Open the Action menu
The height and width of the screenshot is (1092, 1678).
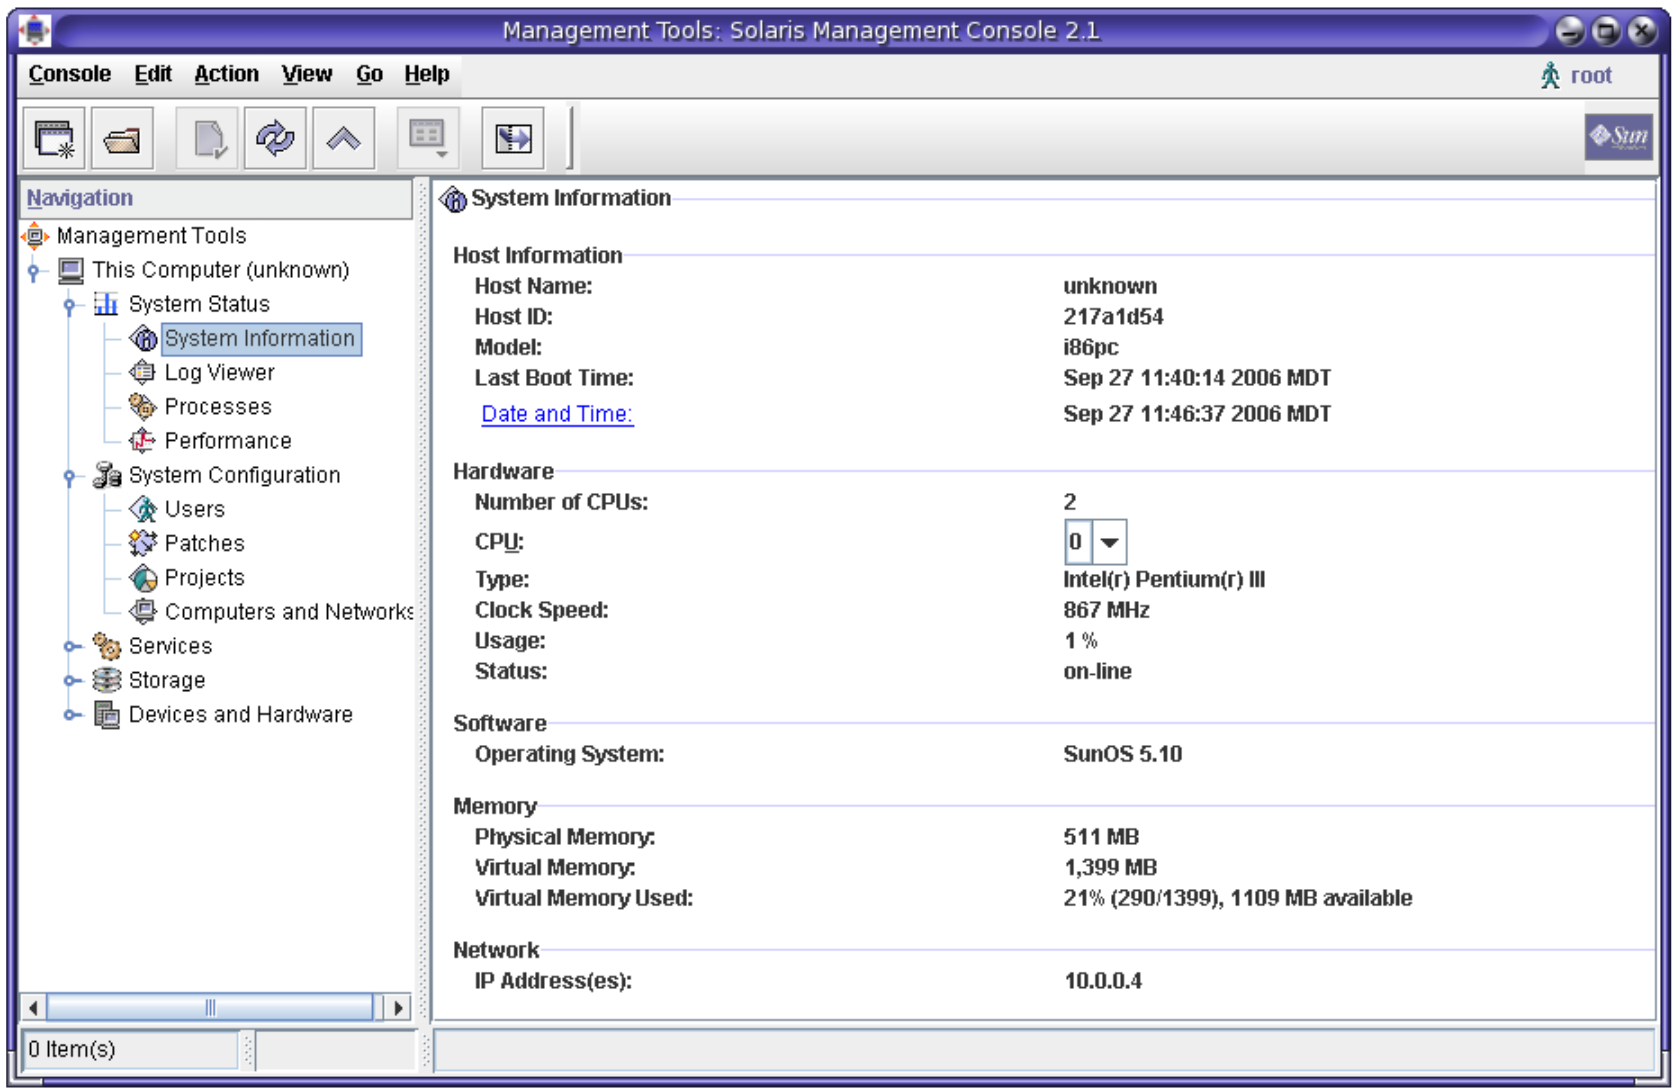pos(226,74)
